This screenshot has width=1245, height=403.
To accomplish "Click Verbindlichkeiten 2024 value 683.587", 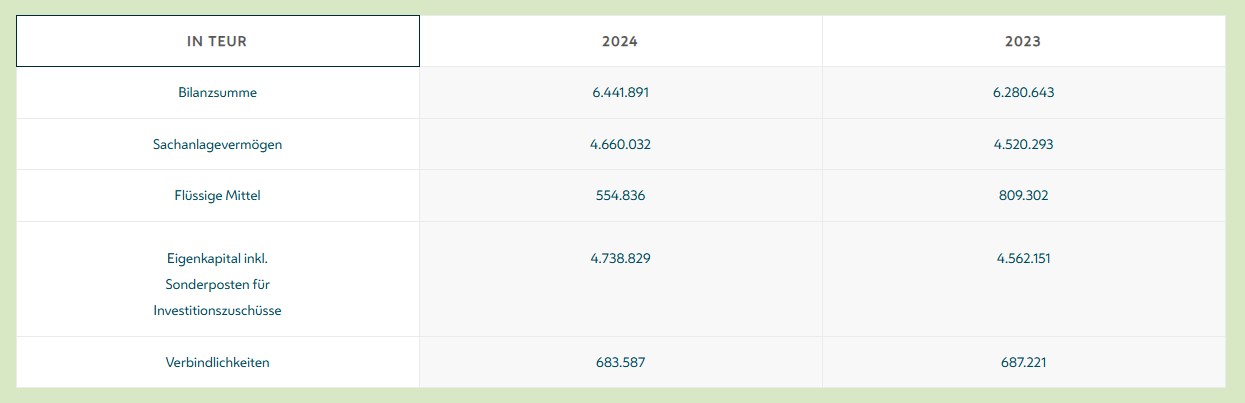I will (620, 362).
